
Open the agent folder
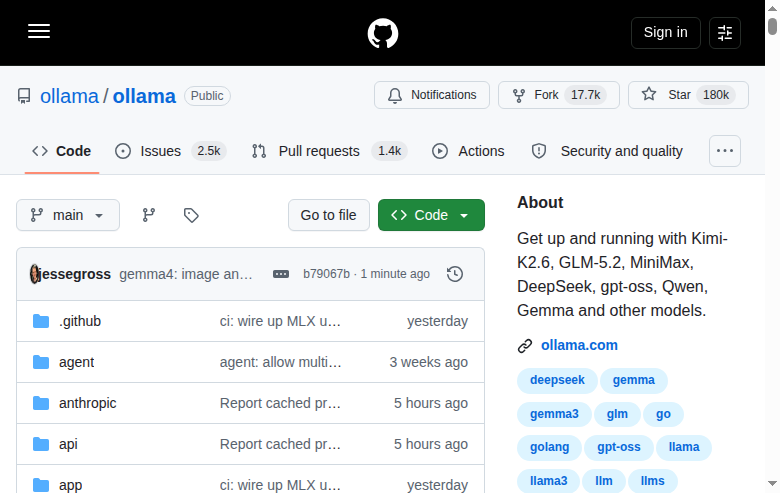pos(76,362)
